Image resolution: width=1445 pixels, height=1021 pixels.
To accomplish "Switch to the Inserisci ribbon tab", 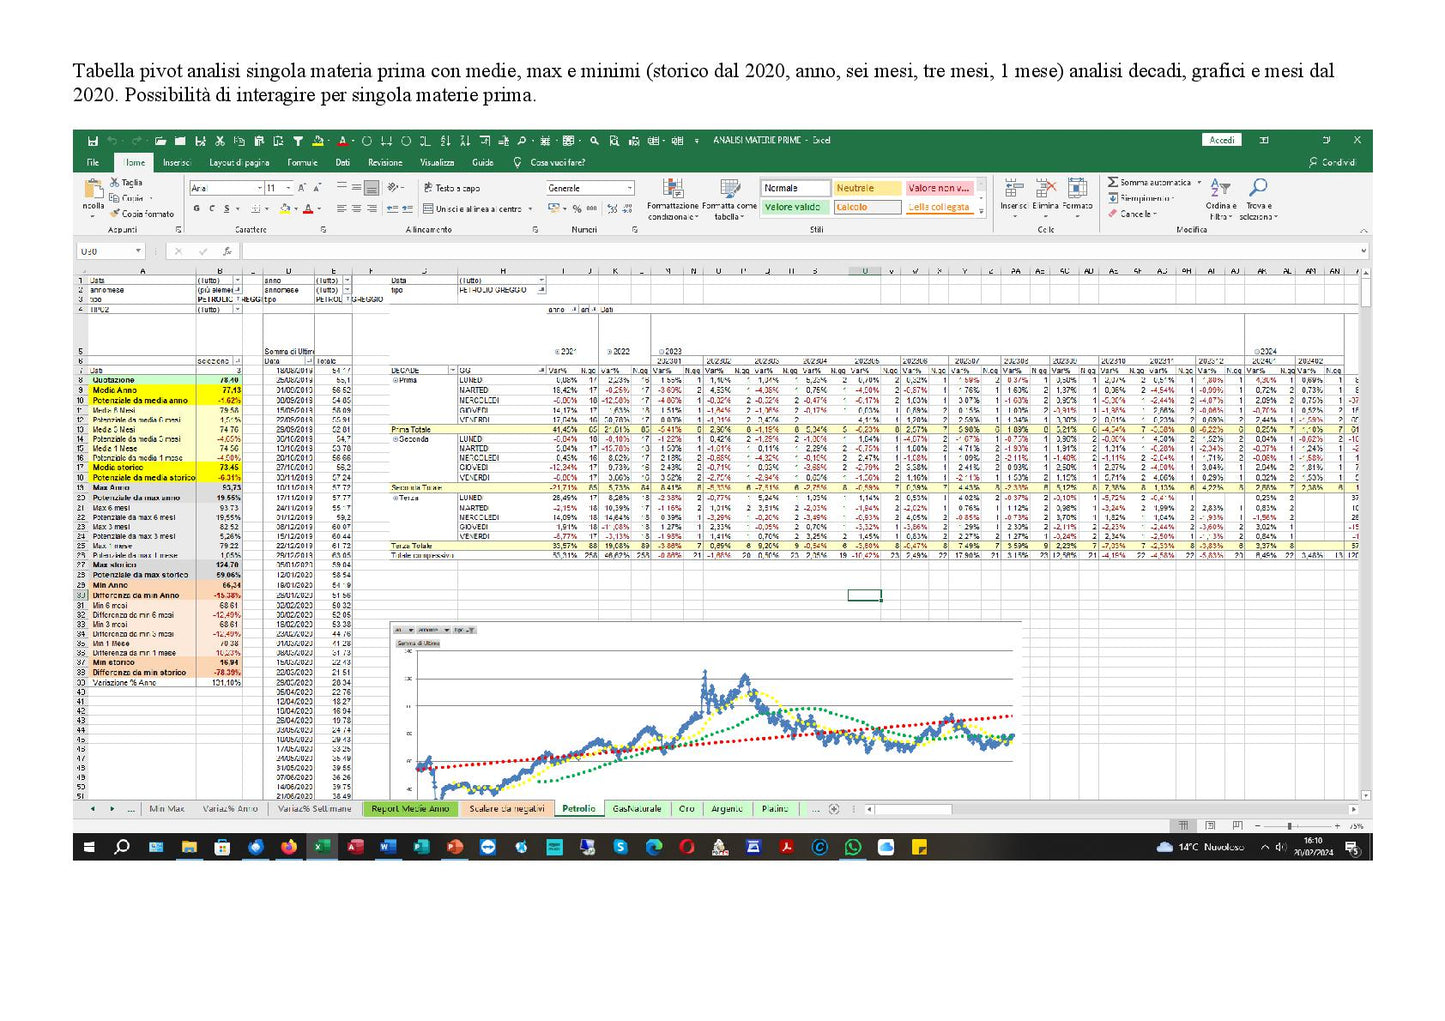I will pyautogui.click(x=176, y=162).
